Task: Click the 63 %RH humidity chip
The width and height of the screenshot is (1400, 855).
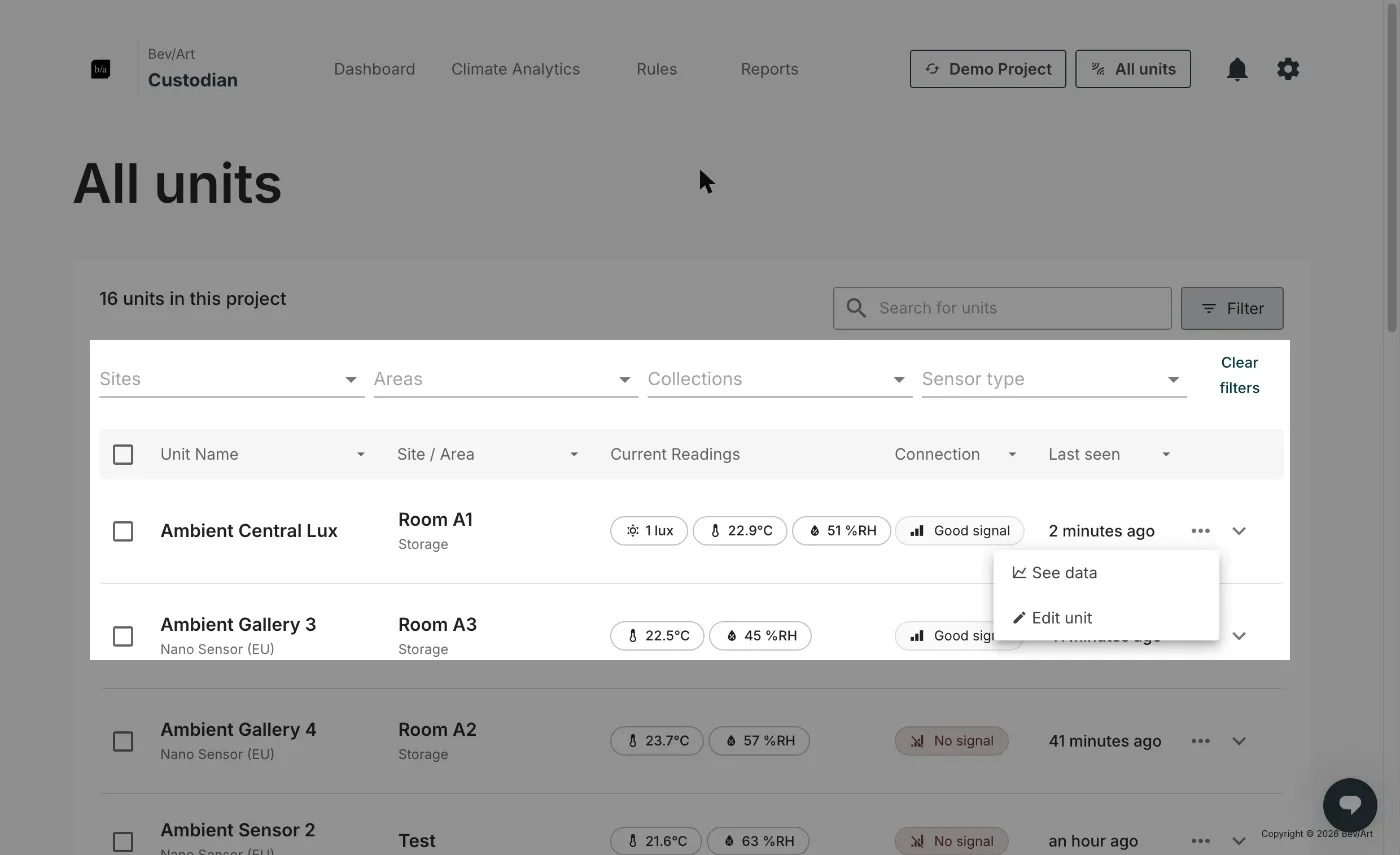Action: (758, 841)
